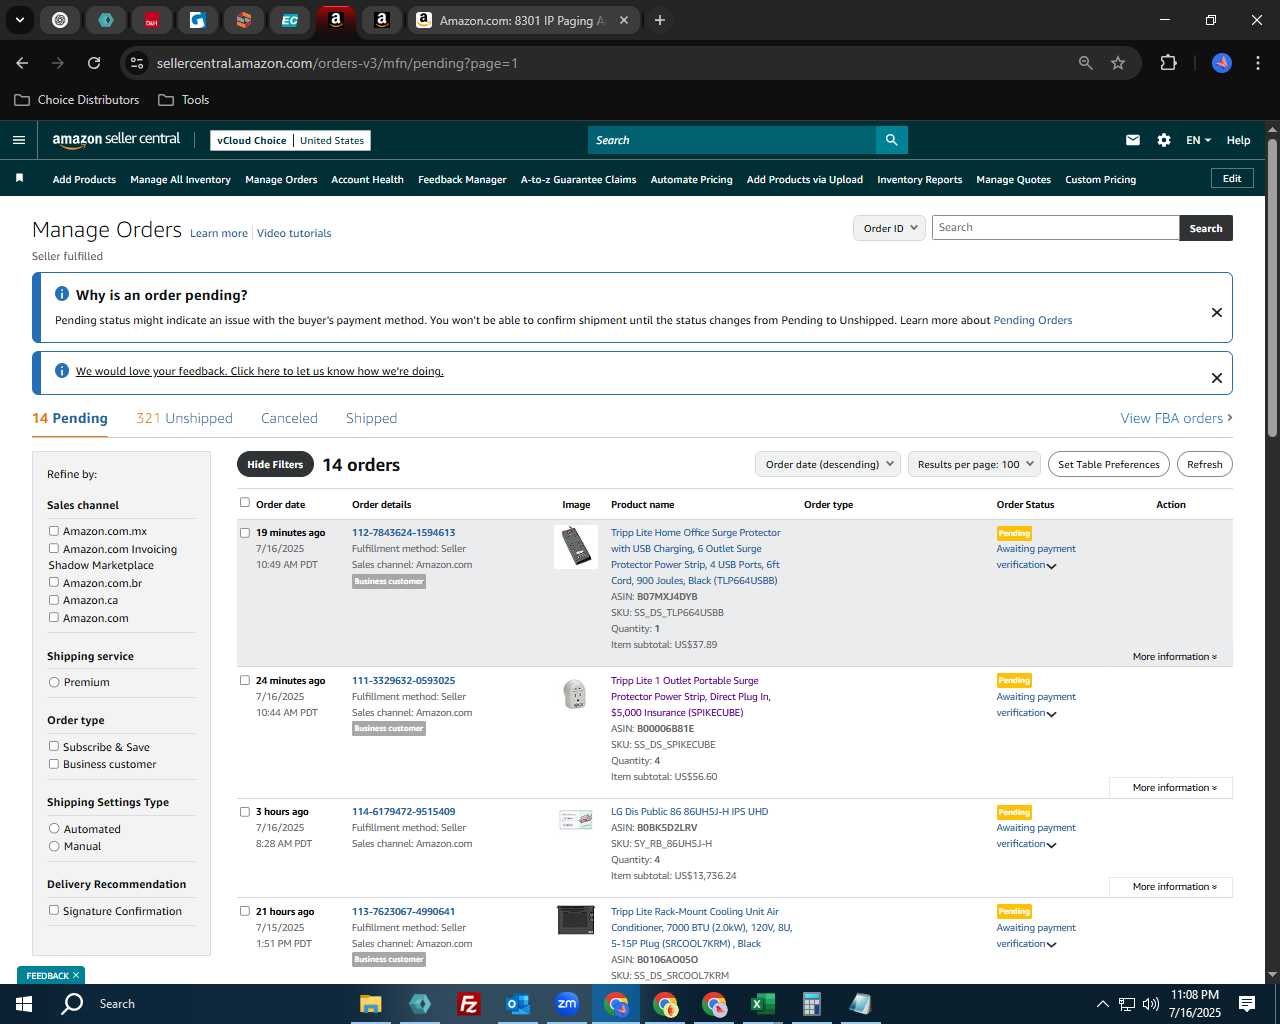Click the Refresh orders button
Viewport: 1280px width, 1024px height.
coord(1204,464)
